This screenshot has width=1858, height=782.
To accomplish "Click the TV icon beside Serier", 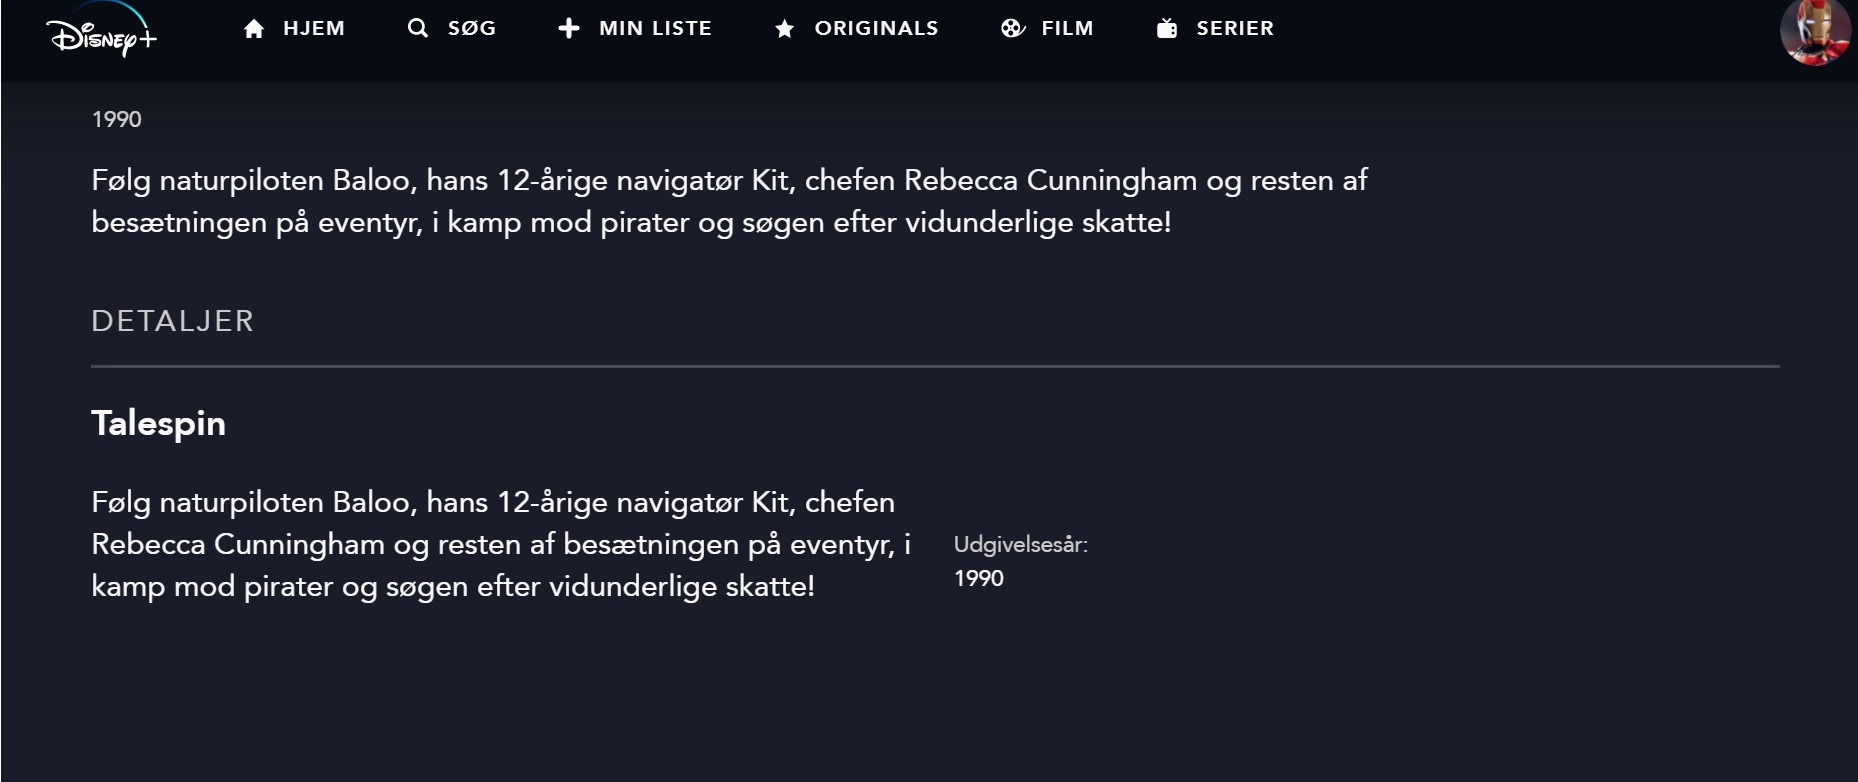I will 1167,28.
